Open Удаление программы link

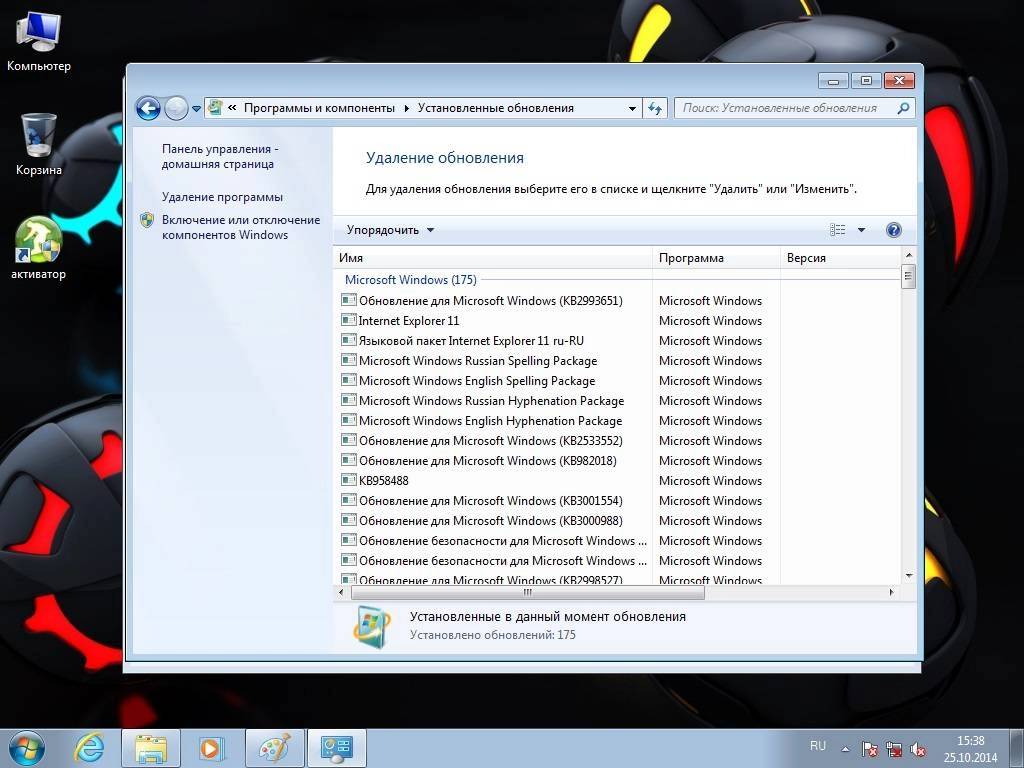(x=222, y=197)
